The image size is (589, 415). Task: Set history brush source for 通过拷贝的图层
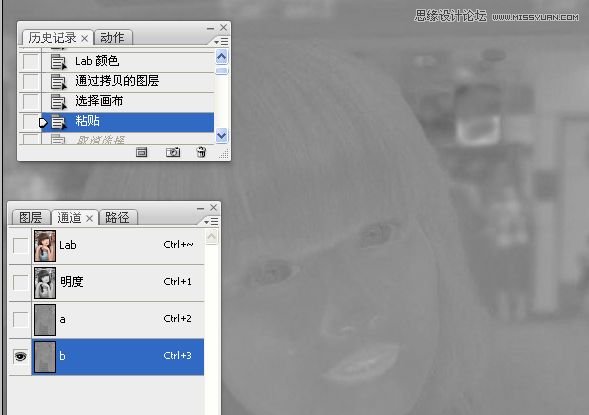click(30, 81)
